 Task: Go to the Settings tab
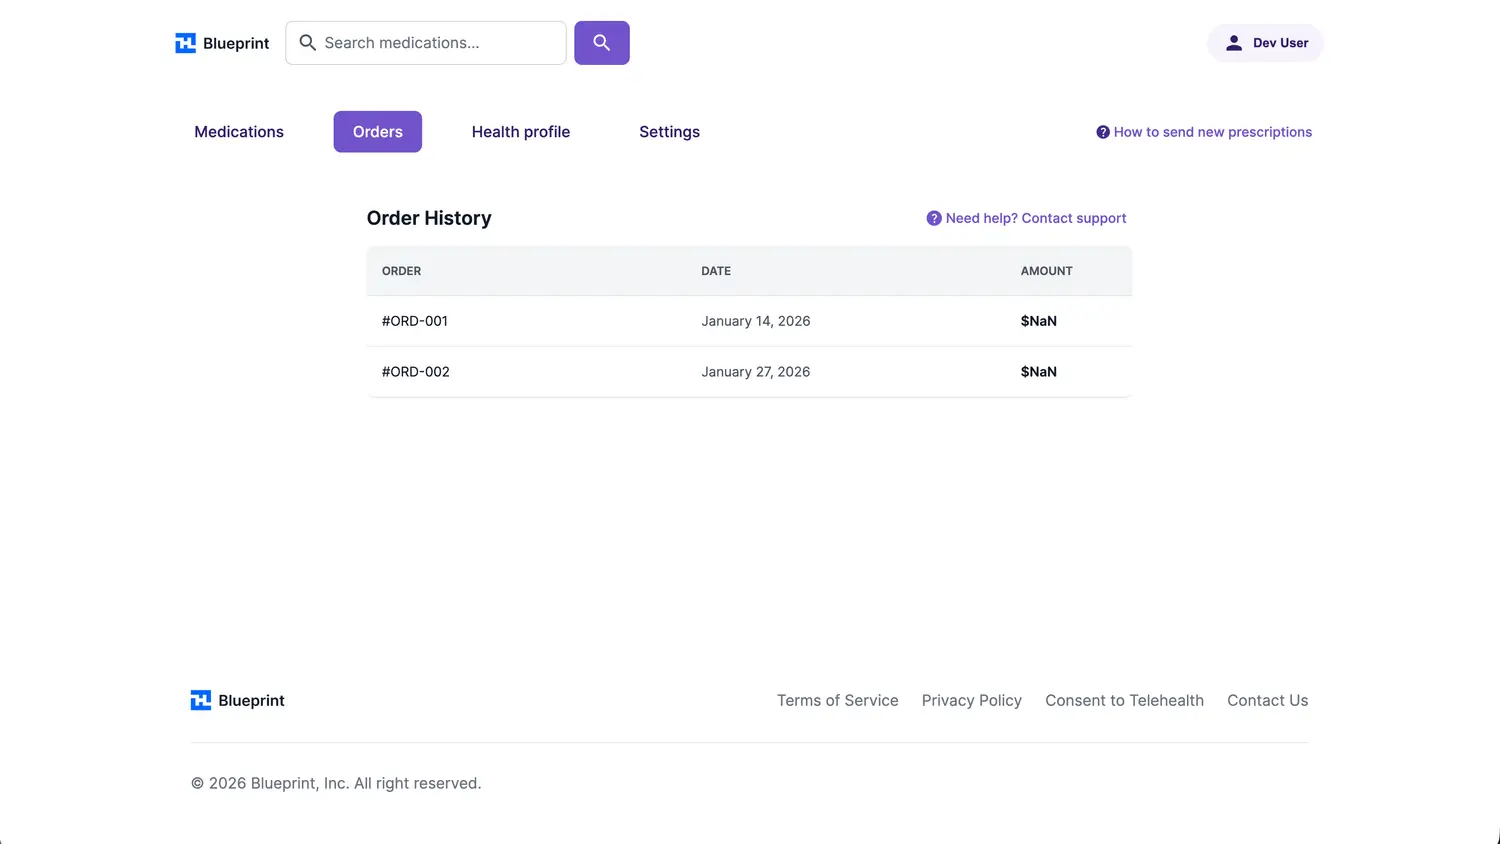669,132
